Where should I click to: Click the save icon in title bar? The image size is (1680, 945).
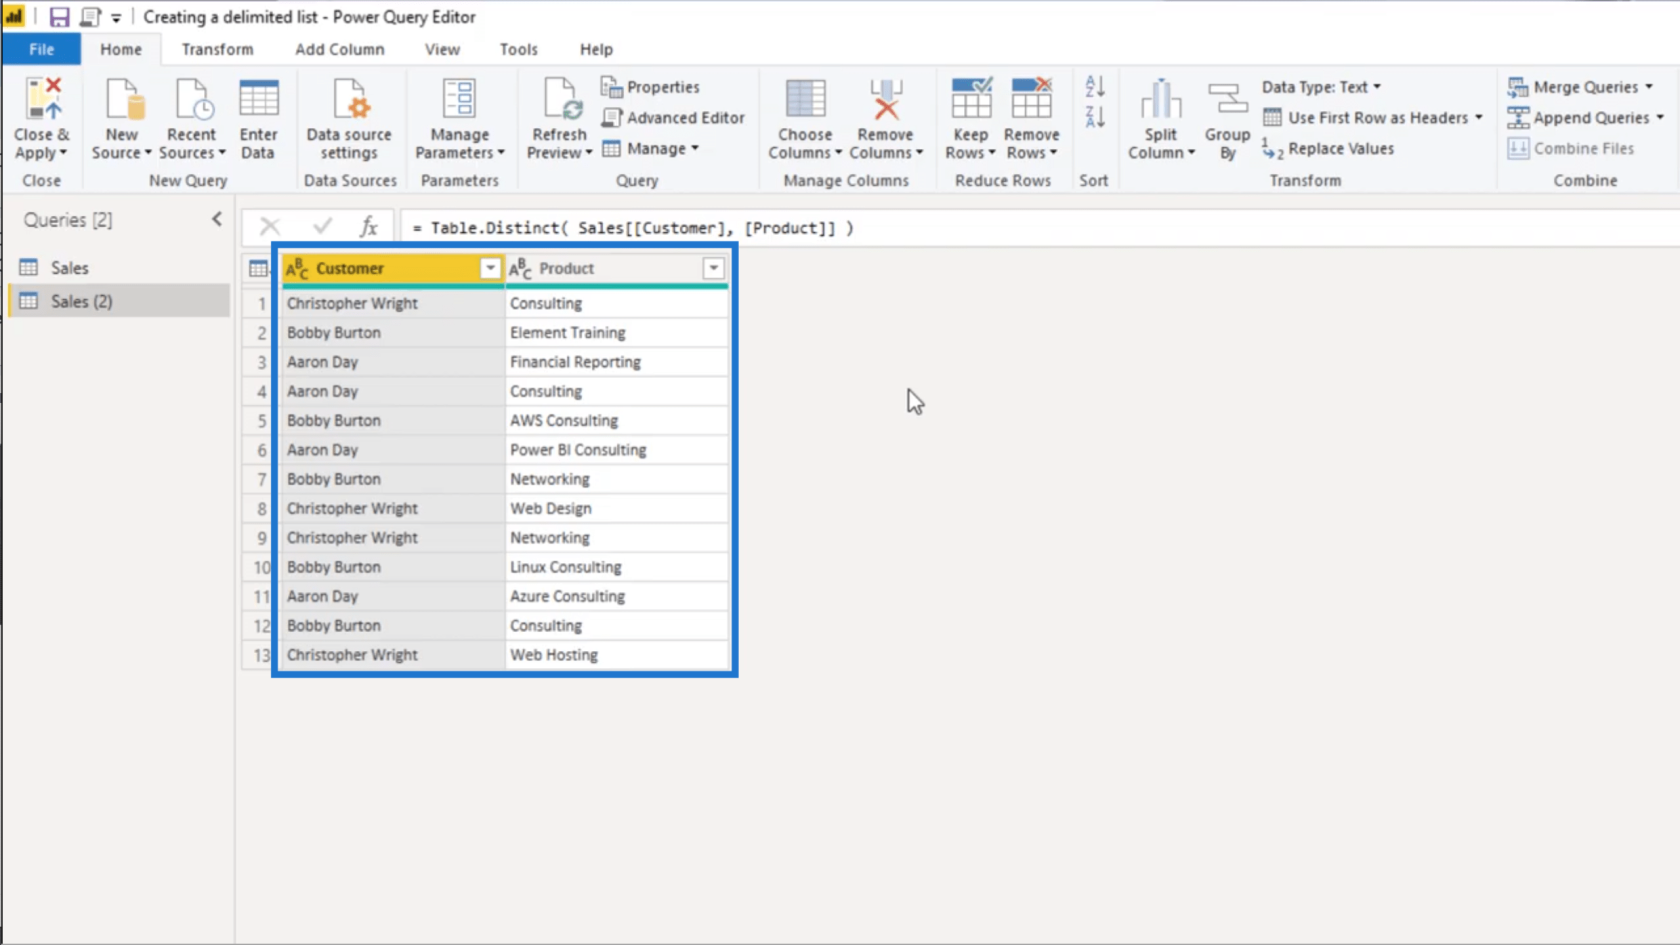(59, 17)
